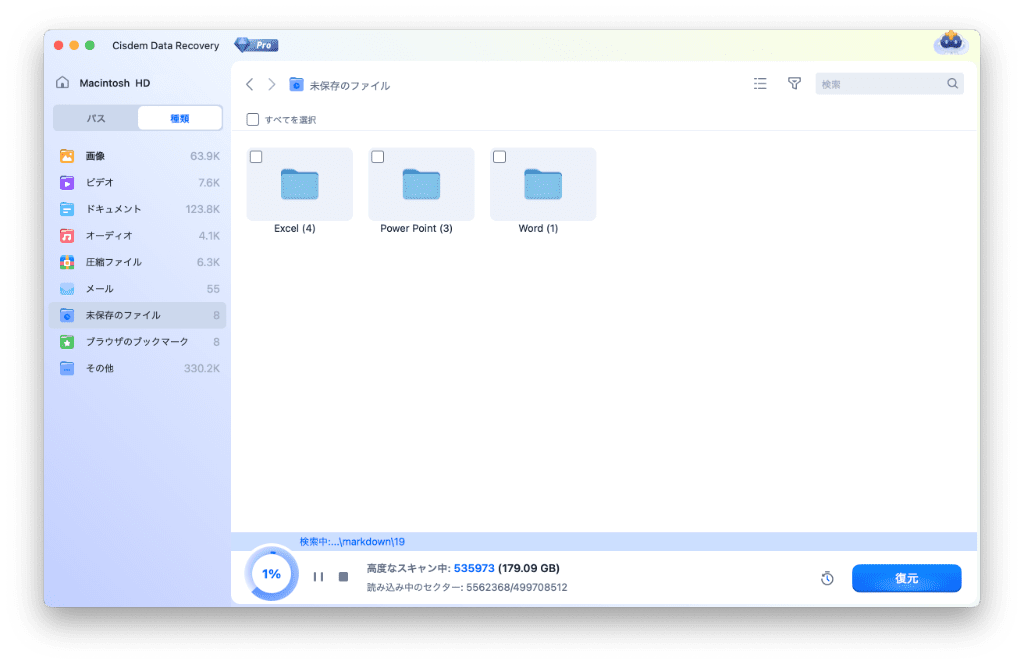Click the home icon beside Macintosh HD
Image resolution: width=1024 pixels, height=664 pixels.
coord(63,83)
